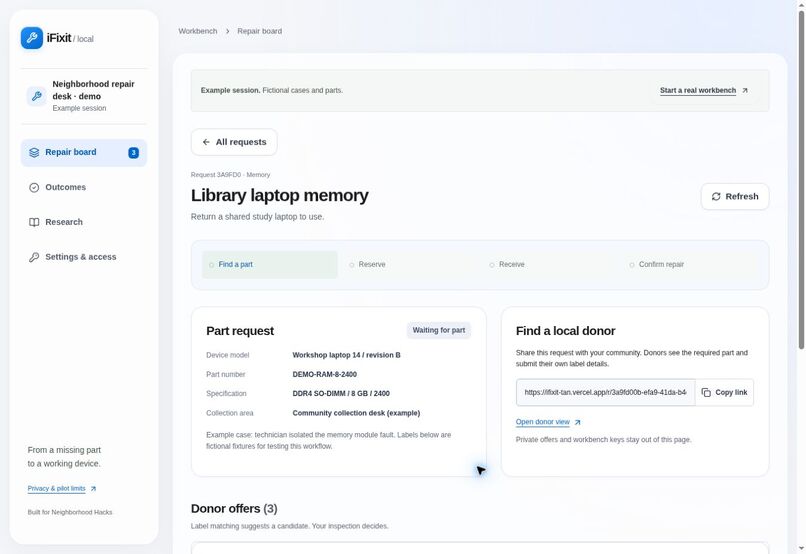
Task: Click the Outcomes checkmark circle icon
Action: [x=34, y=188]
